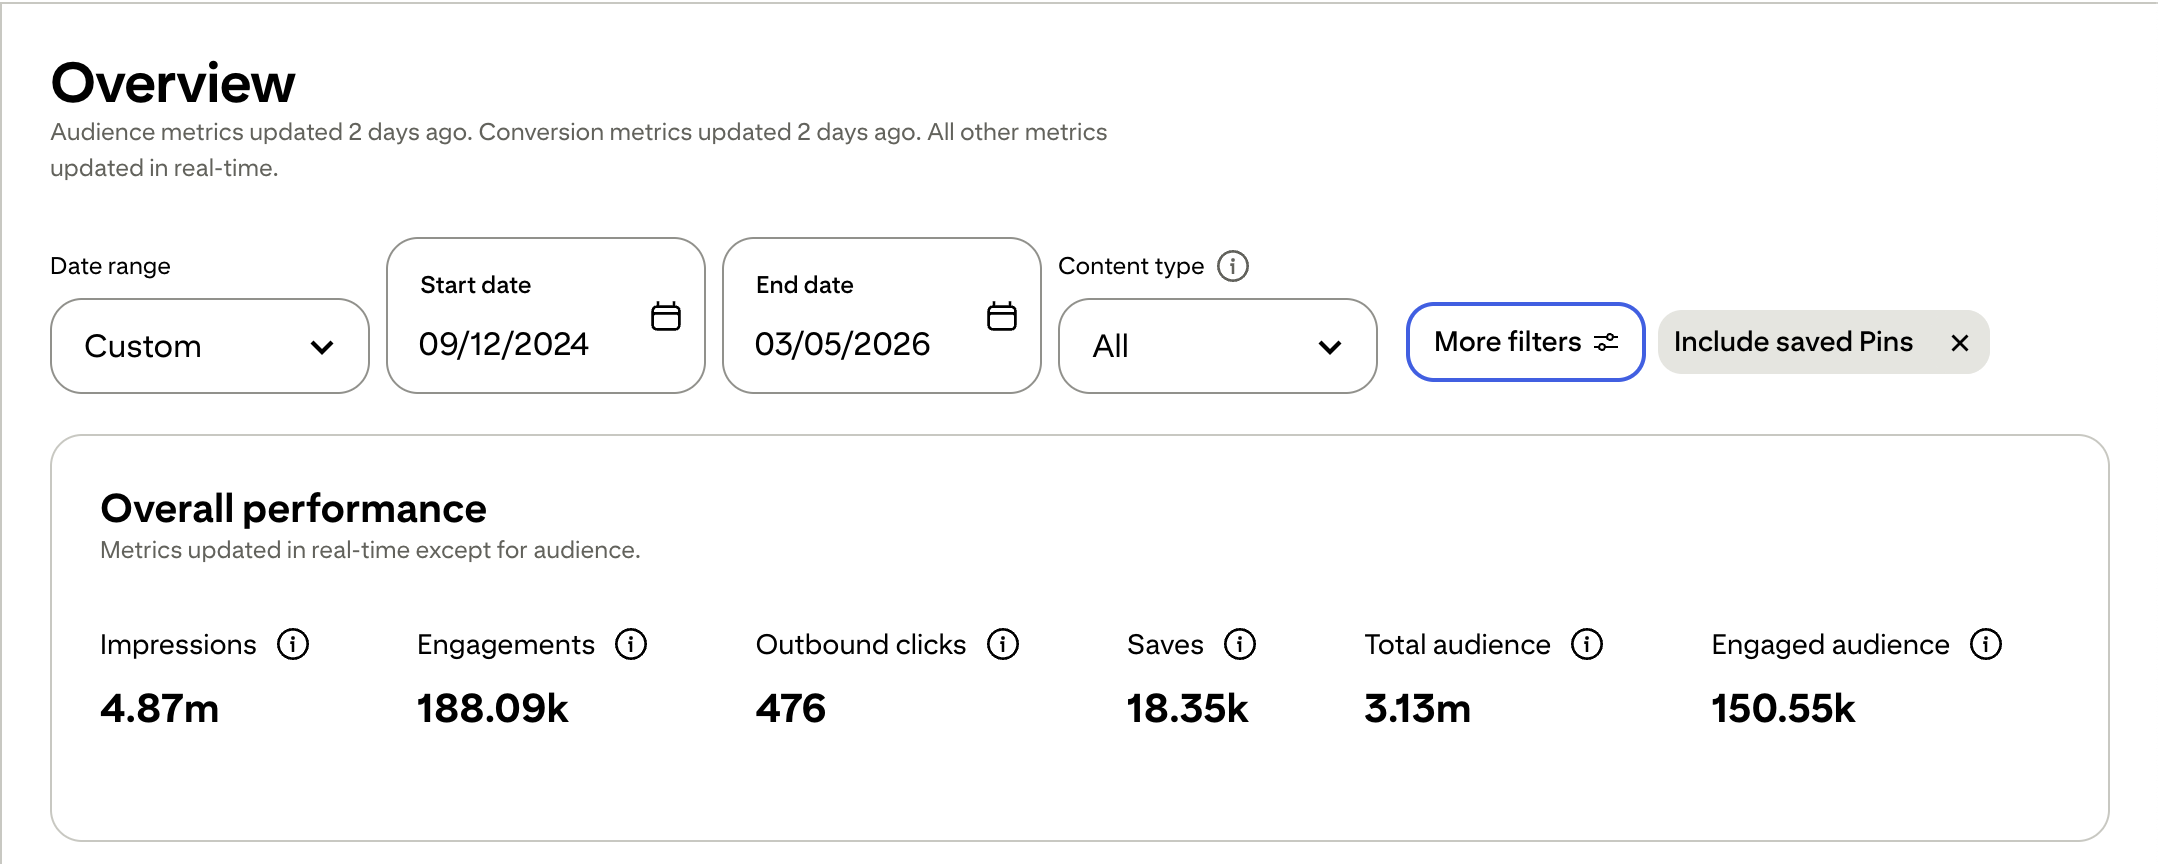Screen dimensions: 2158x864
Task: Click the End date field 03/05/2026
Action: 842,344
